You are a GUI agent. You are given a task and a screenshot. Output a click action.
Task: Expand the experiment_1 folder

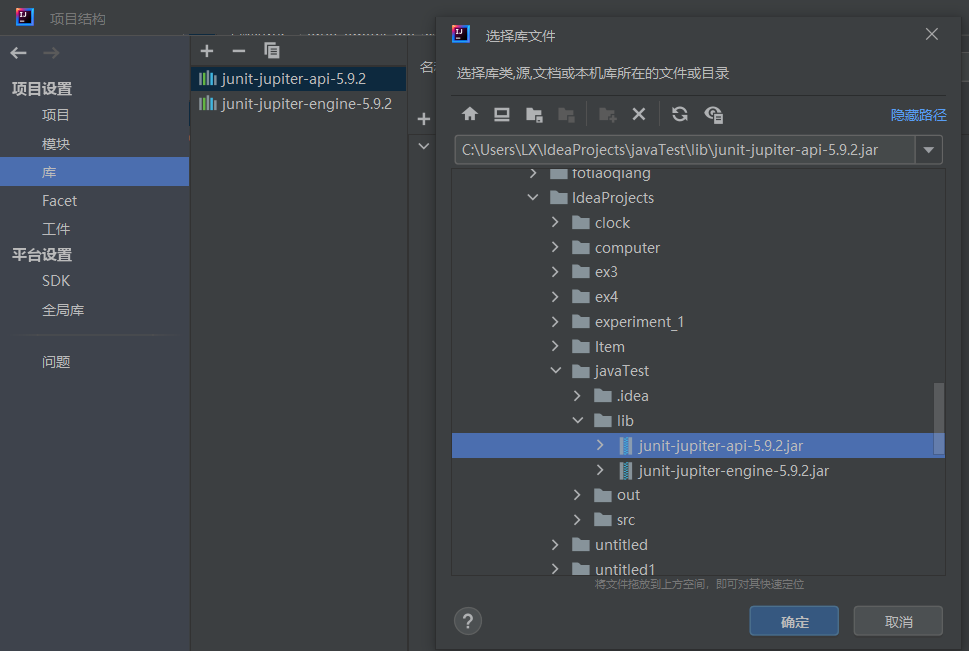(x=555, y=321)
